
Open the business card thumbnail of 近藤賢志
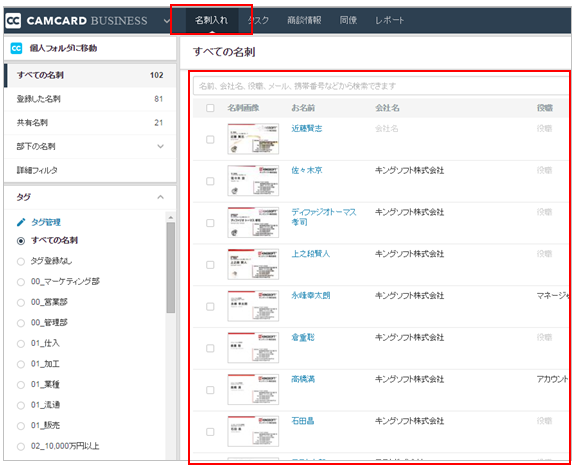pyautogui.click(x=253, y=139)
